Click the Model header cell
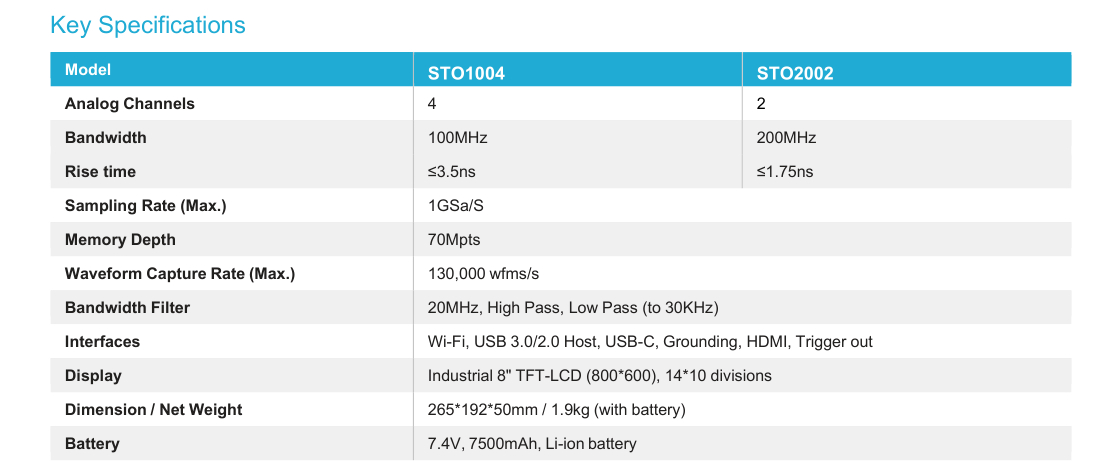This screenshot has height=472, width=1100. [88, 70]
